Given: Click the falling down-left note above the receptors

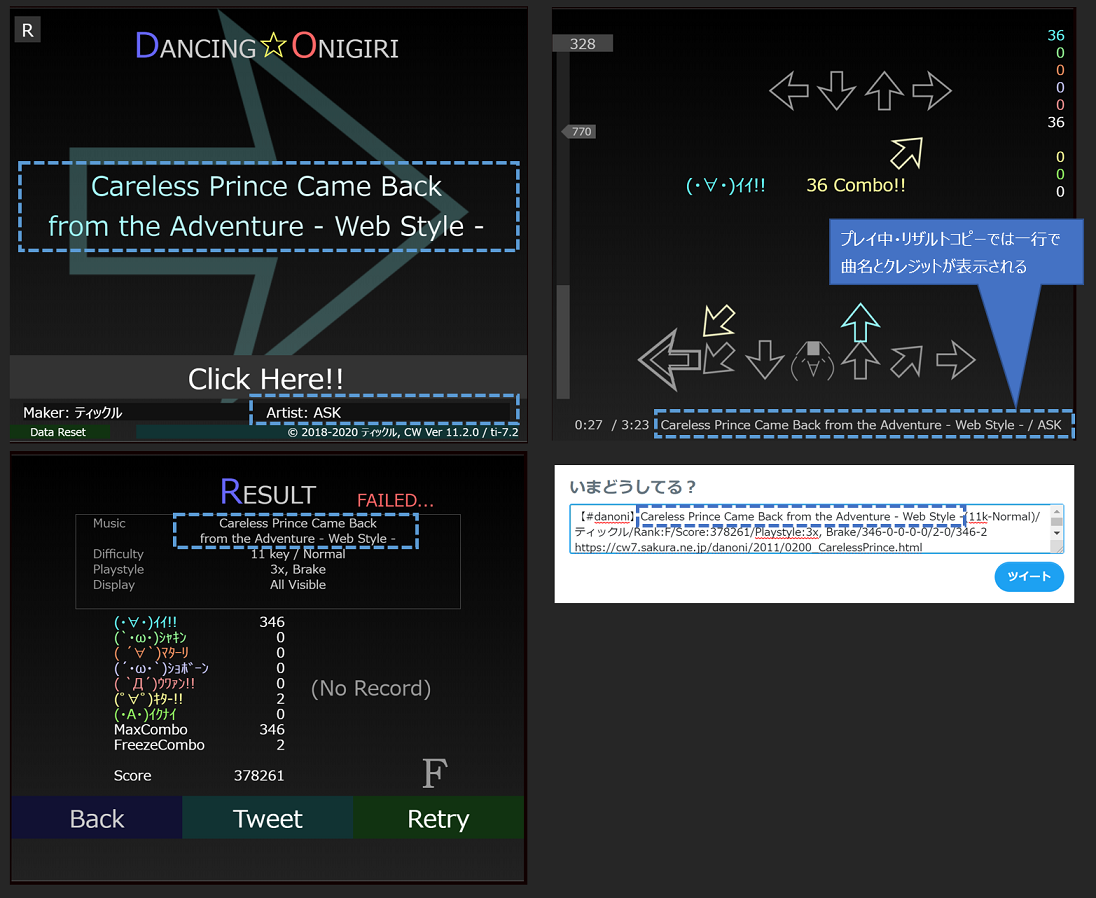Looking at the screenshot, I should pos(719,321).
